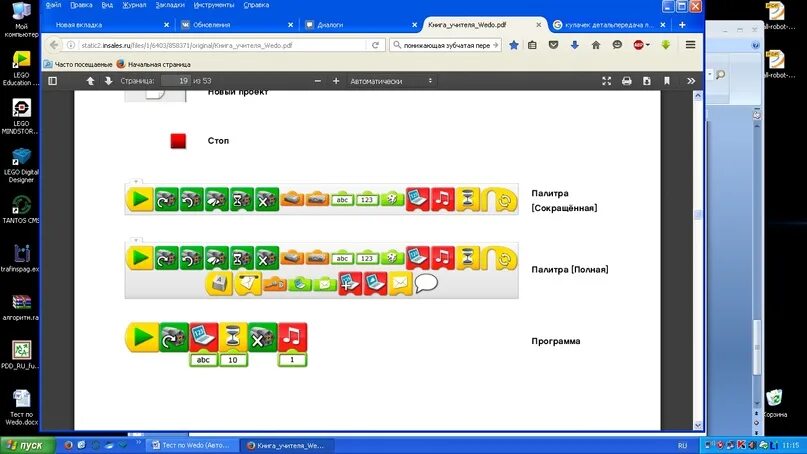Click the value 1 under the sound block

[x=292, y=360]
